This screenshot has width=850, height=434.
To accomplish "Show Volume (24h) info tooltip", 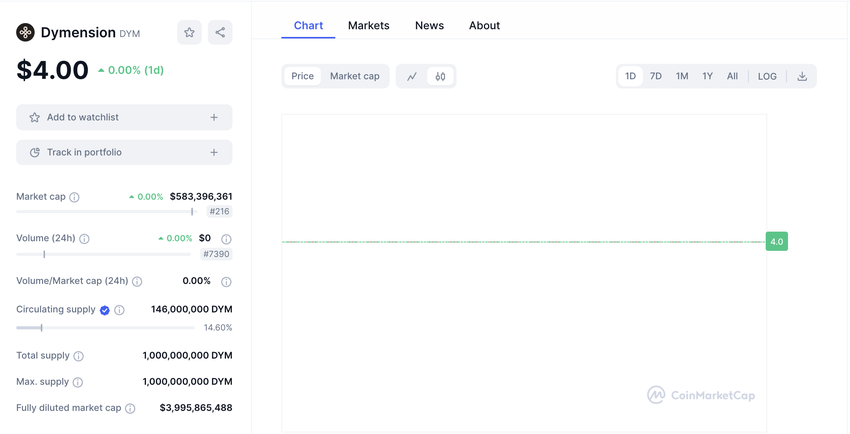I will (x=85, y=239).
